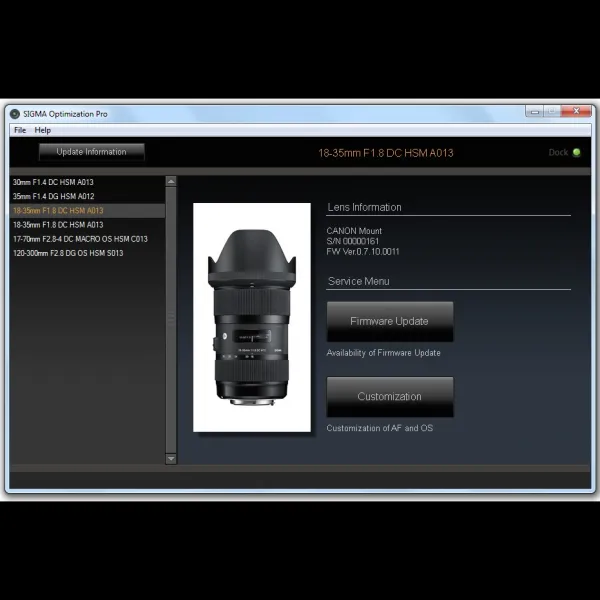Select white 18-35mm F1.8 DC HSM A013 row
The image size is (600, 600).
87,225
